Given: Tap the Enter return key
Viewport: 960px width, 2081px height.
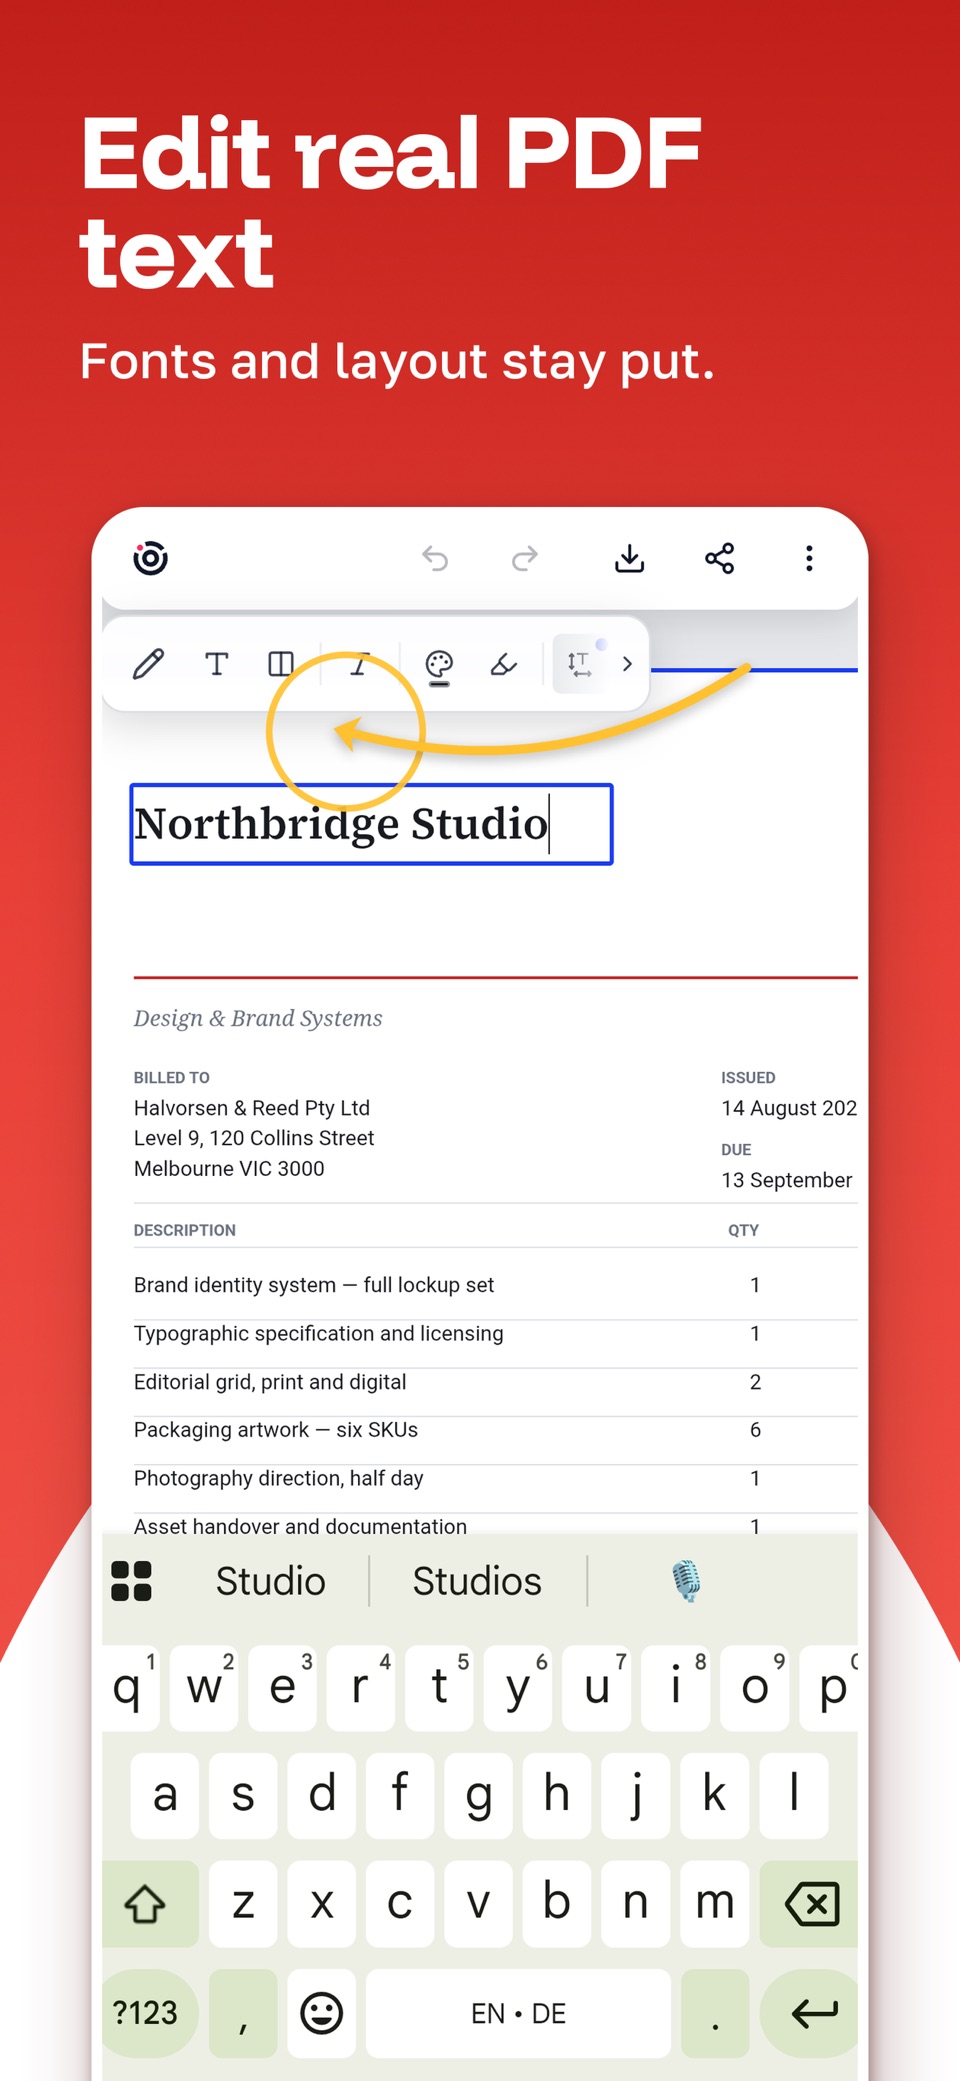Looking at the screenshot, I should [x=811, y=2012].
